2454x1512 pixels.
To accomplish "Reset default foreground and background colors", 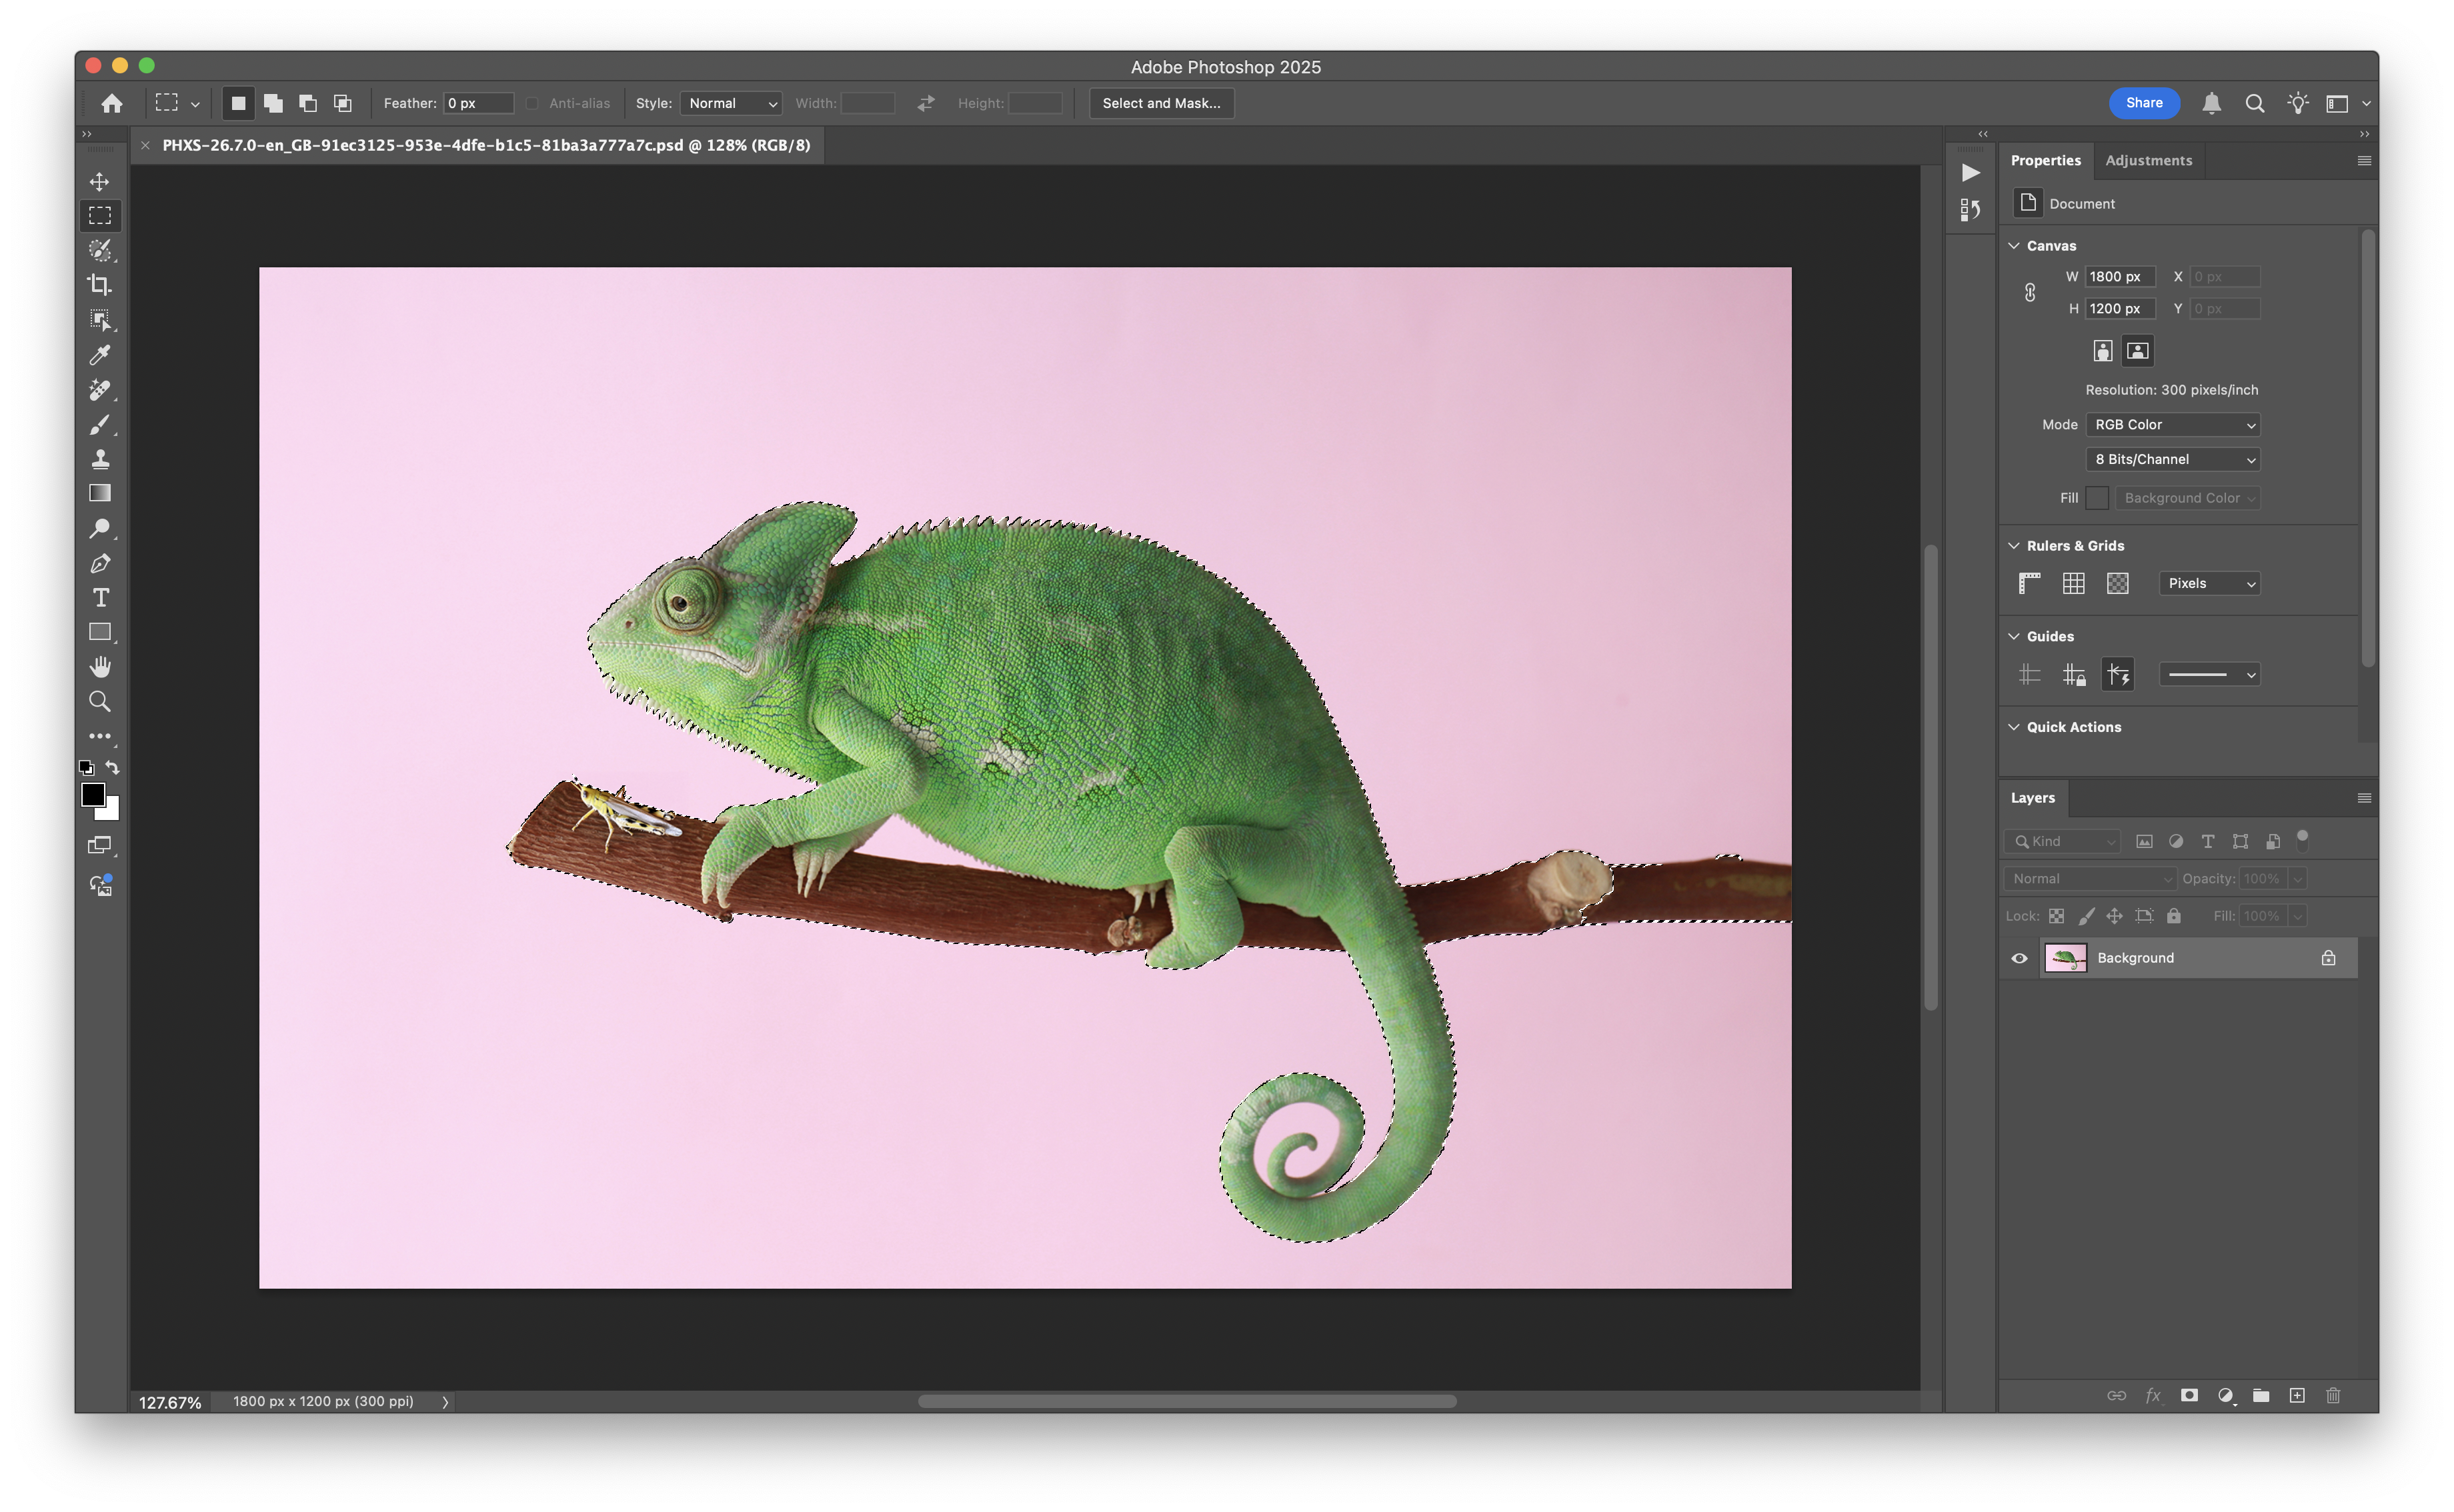I will click(87, 768).
